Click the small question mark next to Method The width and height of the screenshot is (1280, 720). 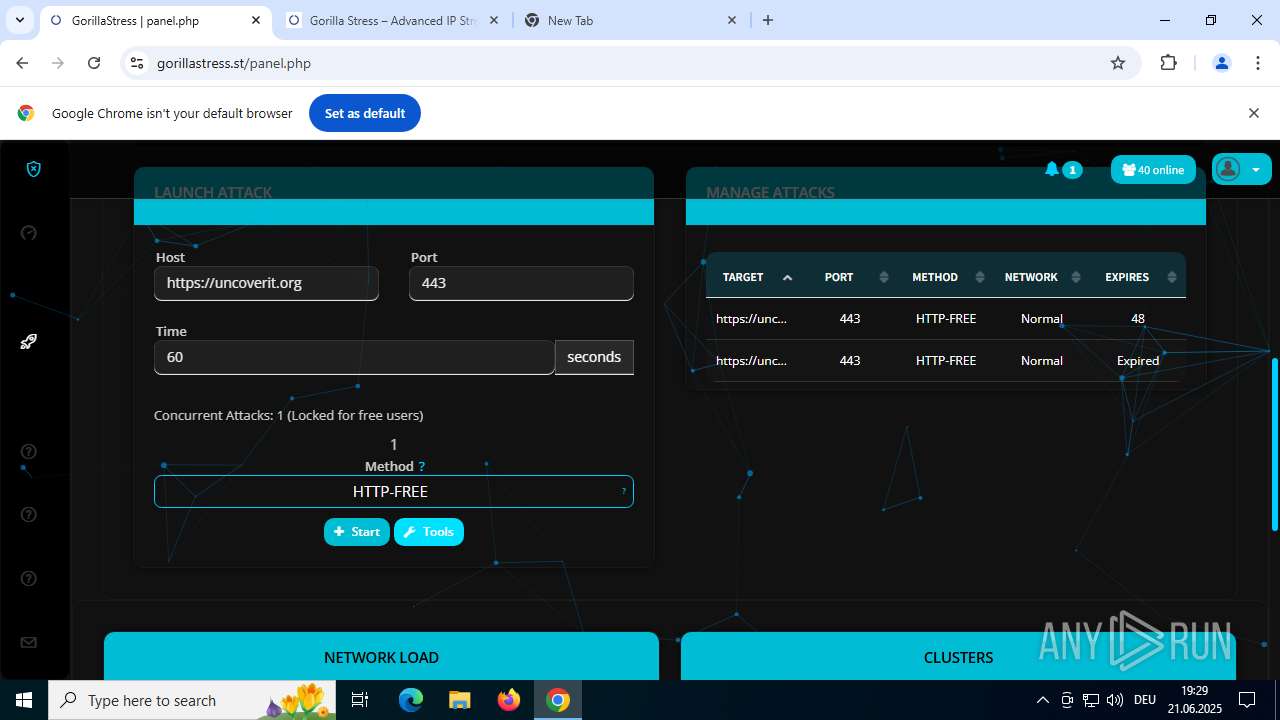[x=422, y=467]
